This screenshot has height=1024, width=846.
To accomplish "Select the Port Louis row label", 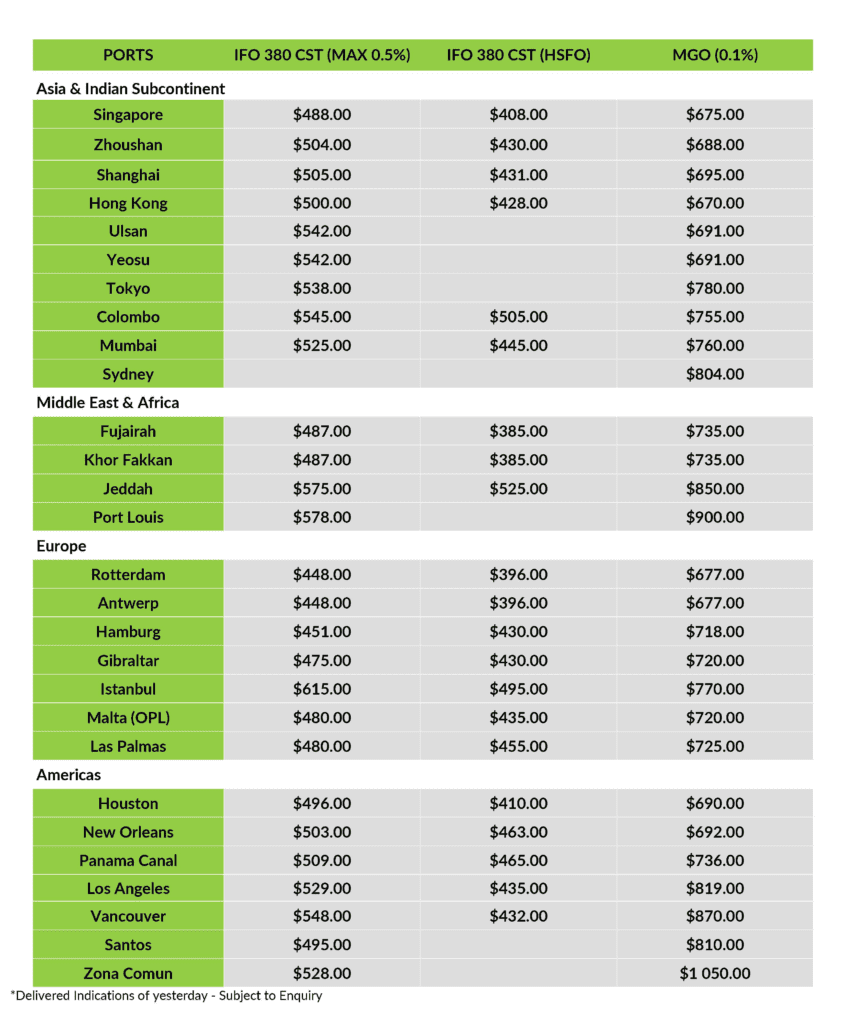I will (x=128, y=517).
